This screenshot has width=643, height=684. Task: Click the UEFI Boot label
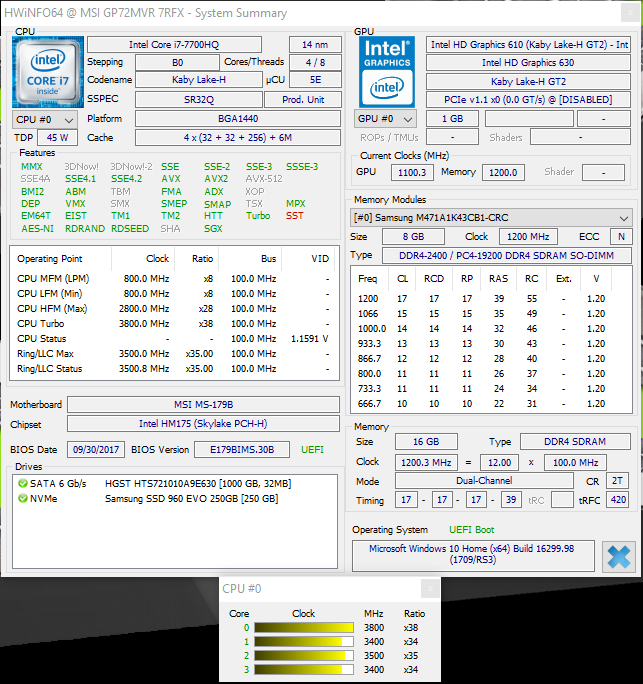(x=472, y=530)
